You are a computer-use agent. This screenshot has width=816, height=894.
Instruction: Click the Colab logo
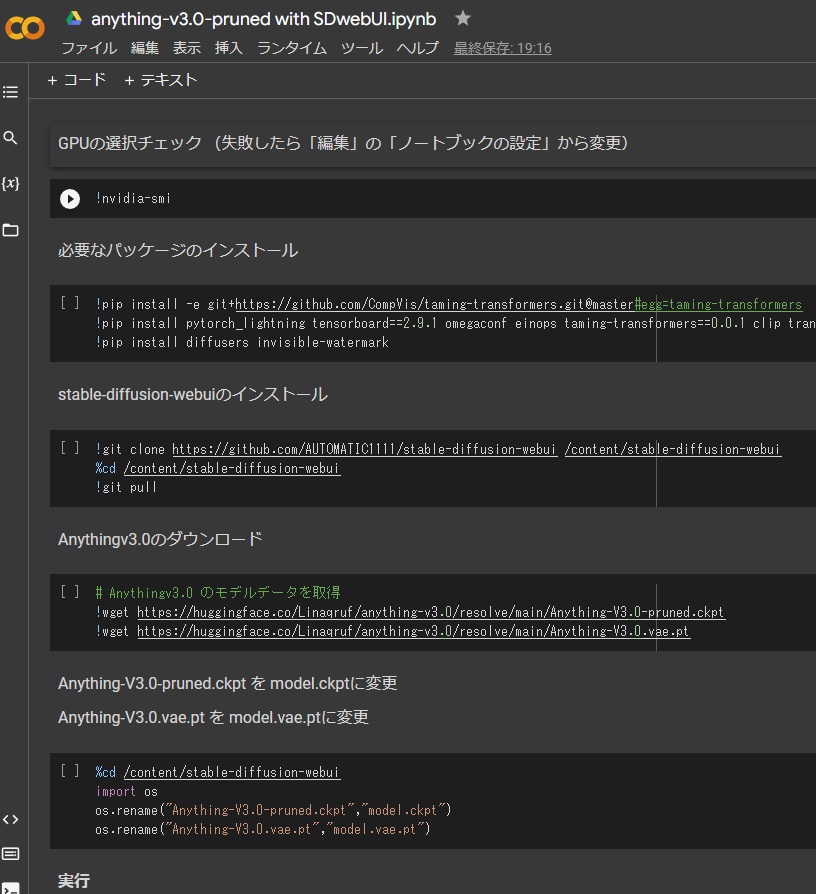click(26, 27)
